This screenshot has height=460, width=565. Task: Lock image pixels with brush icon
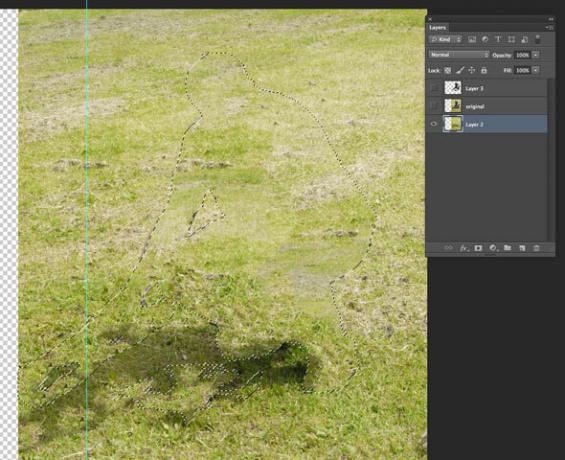(x=460, y=71)
